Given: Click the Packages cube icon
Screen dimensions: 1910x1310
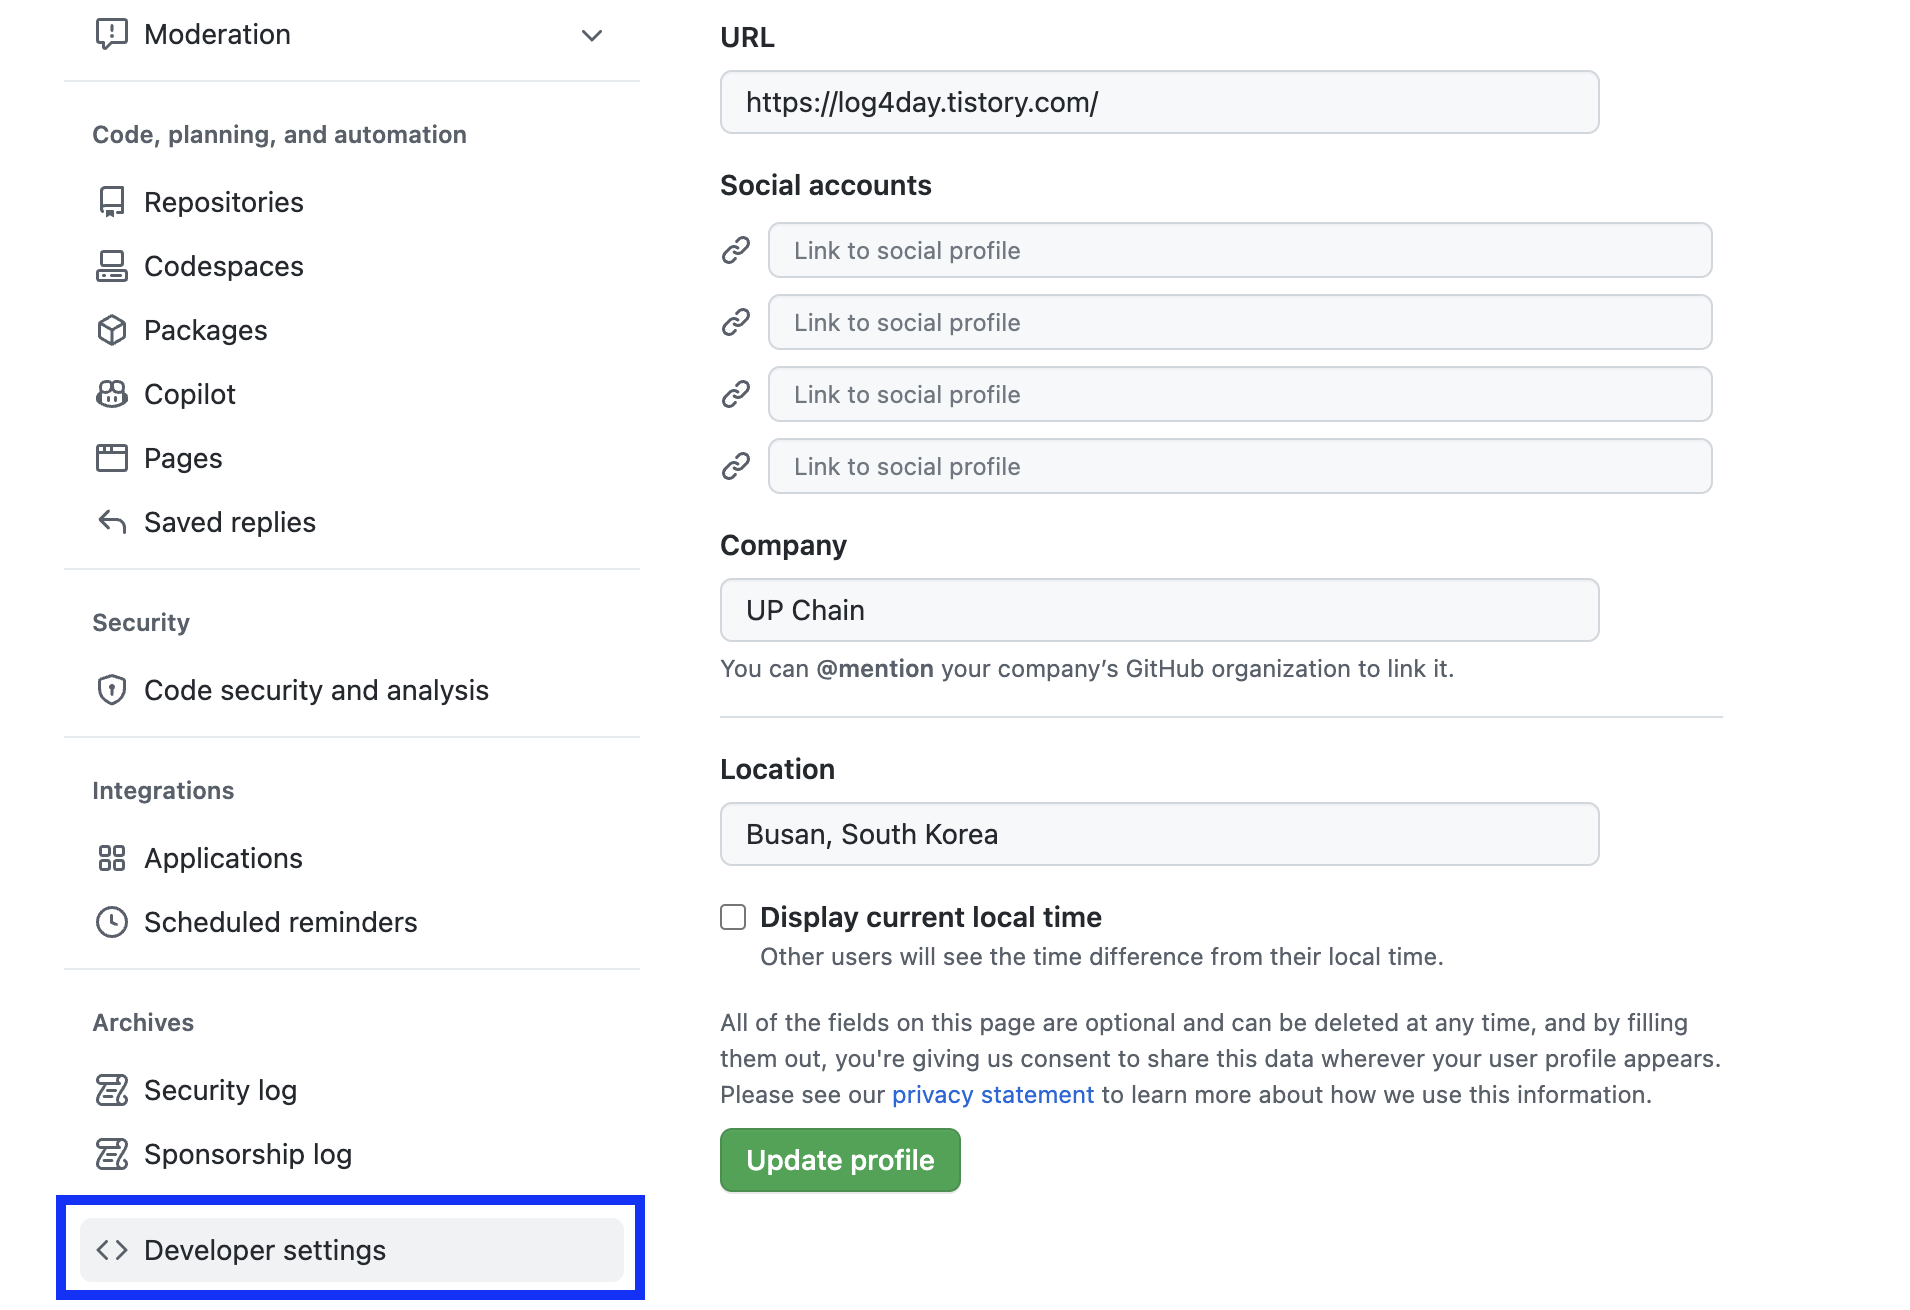Looking at the screenshot, I should tap(111, 330).
